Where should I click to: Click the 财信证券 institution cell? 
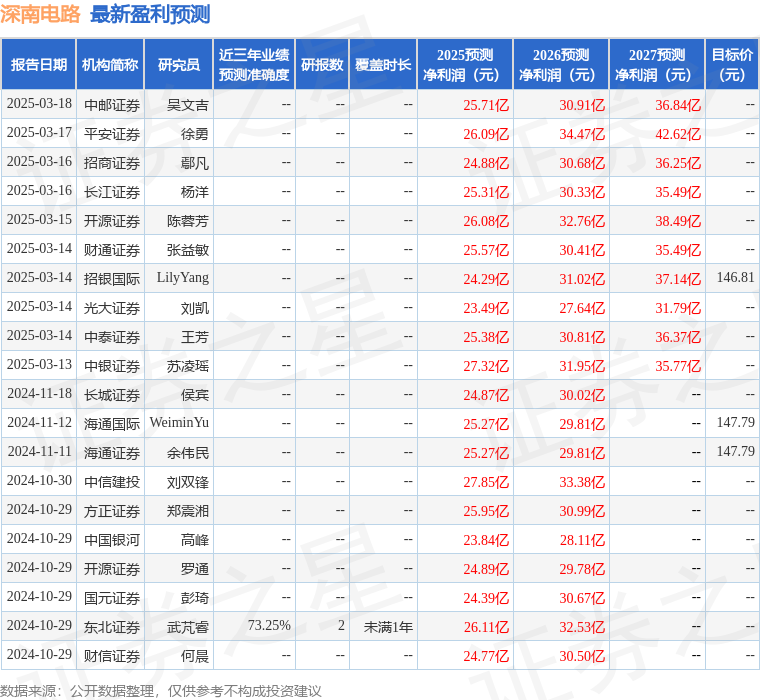click(x=112, y=656)
